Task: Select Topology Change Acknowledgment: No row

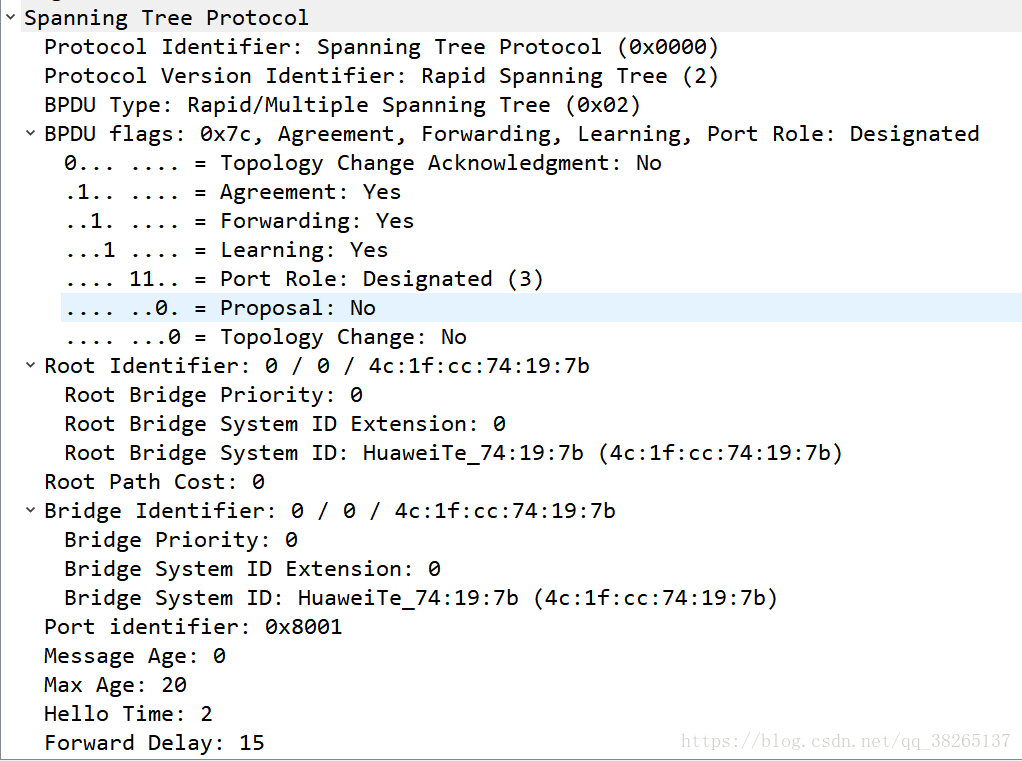Action: point(363,163)
